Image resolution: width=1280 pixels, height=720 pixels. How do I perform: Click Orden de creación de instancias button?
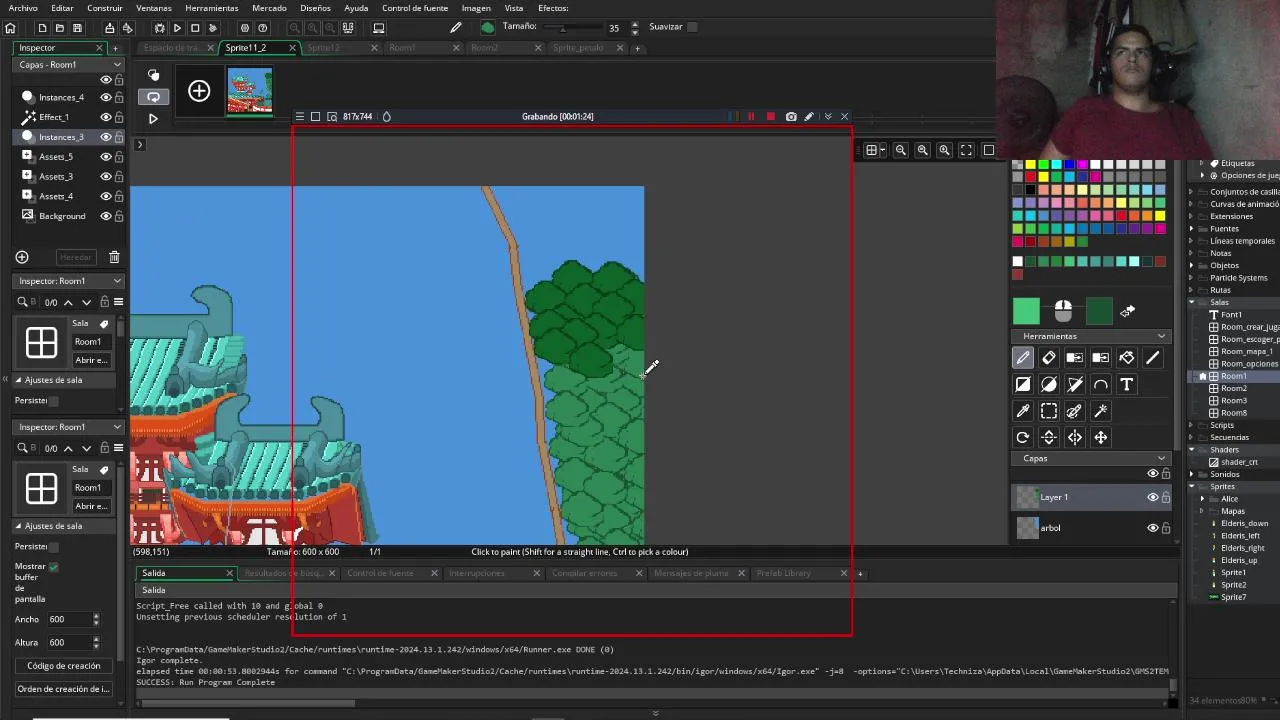pyautogui.click(x=64, y=689)
